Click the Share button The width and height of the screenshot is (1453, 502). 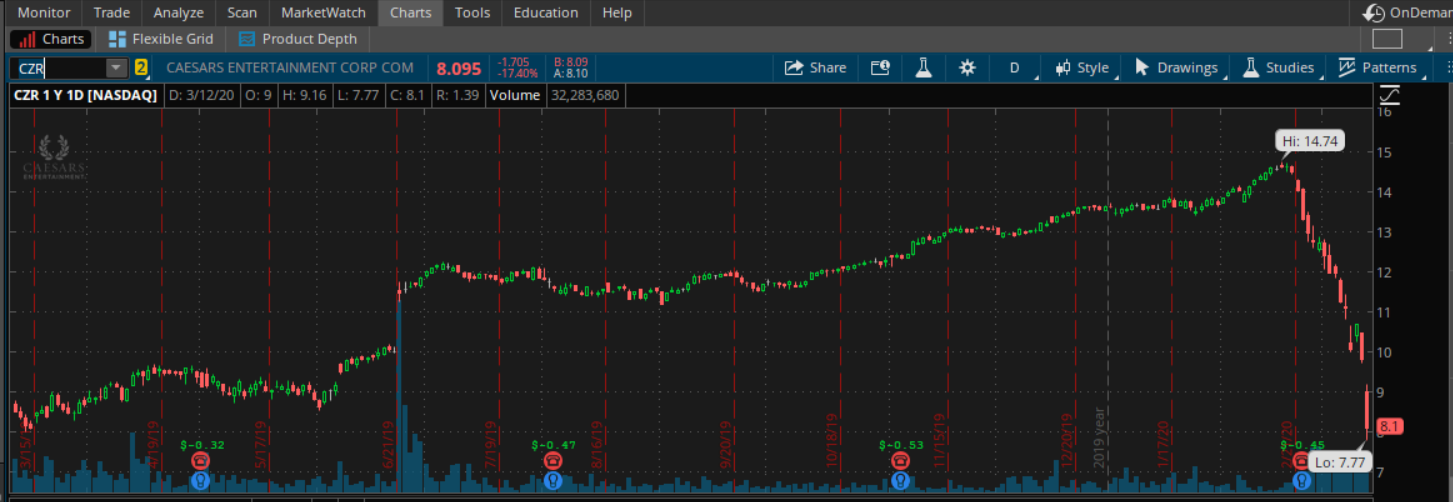pyautogui.click(x=815, y=68)
